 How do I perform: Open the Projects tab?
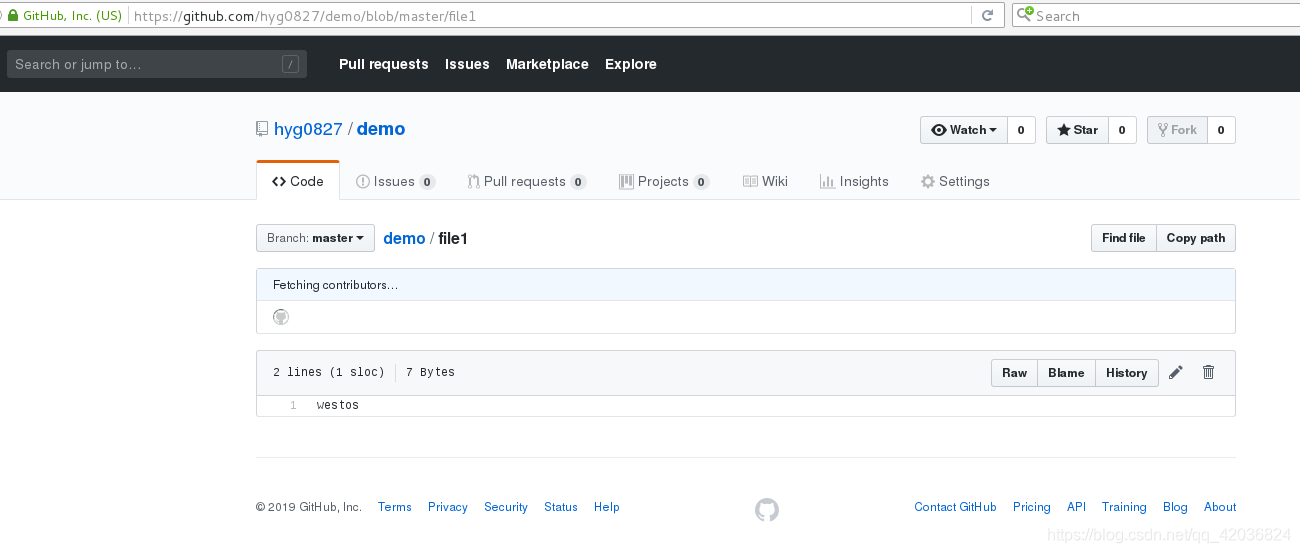(x=664, y=181)
